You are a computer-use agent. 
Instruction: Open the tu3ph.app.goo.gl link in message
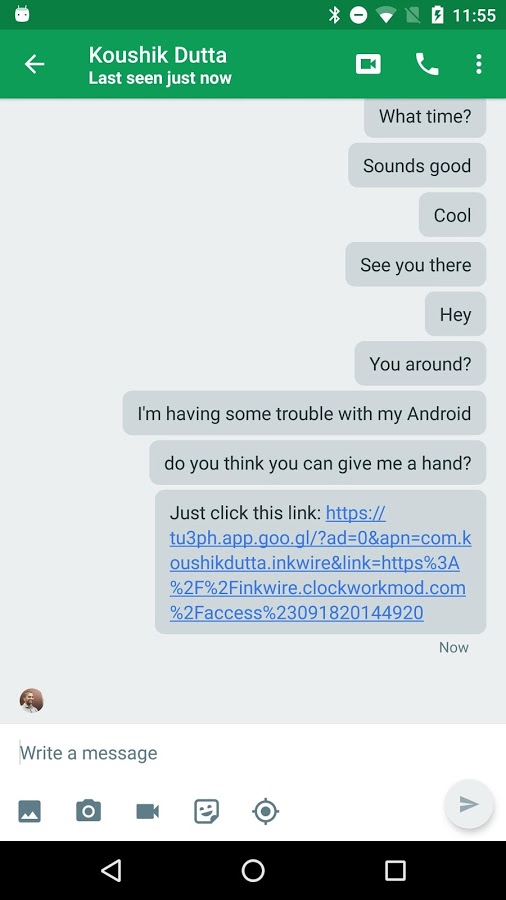pos(320,562)
